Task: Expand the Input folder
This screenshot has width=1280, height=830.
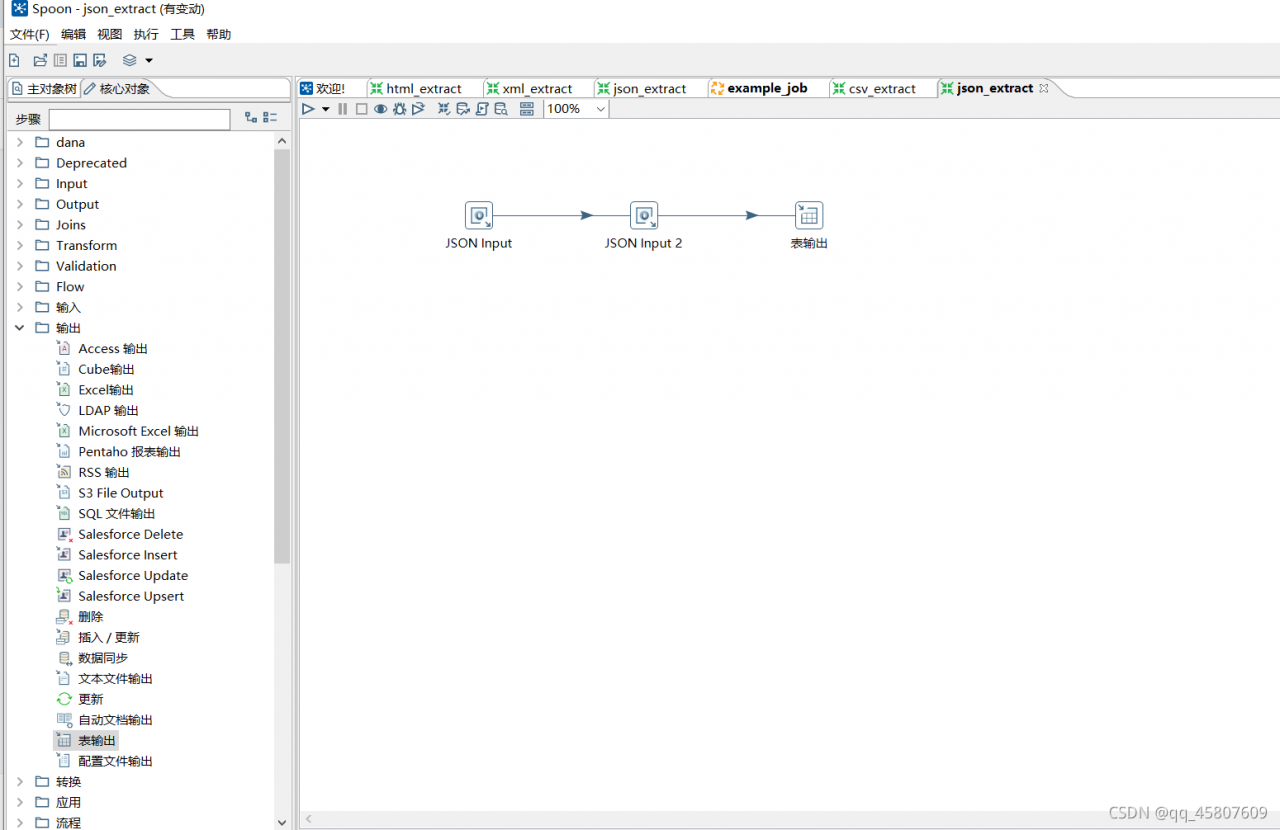Action: (x=19, y=184)
